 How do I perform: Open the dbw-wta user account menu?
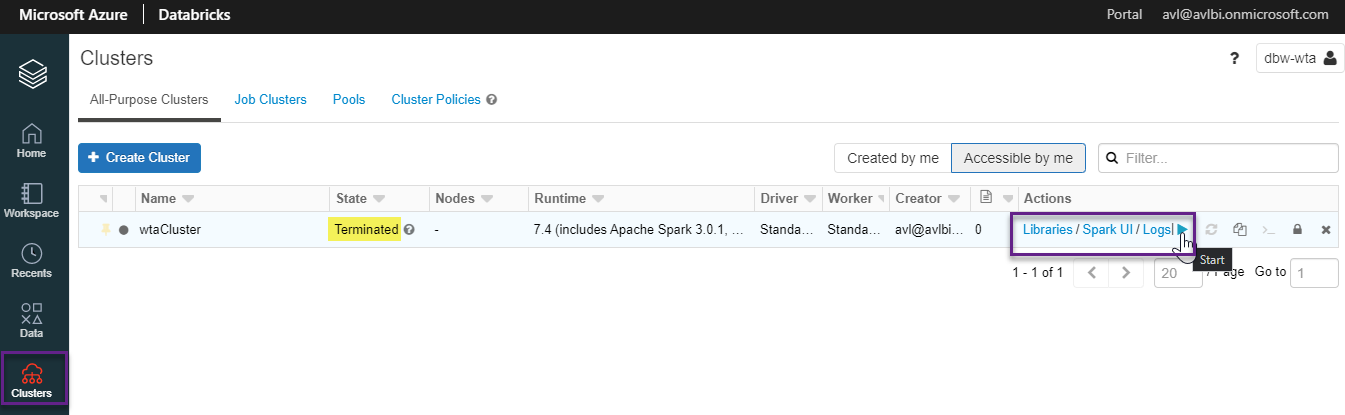(1298, 58)
